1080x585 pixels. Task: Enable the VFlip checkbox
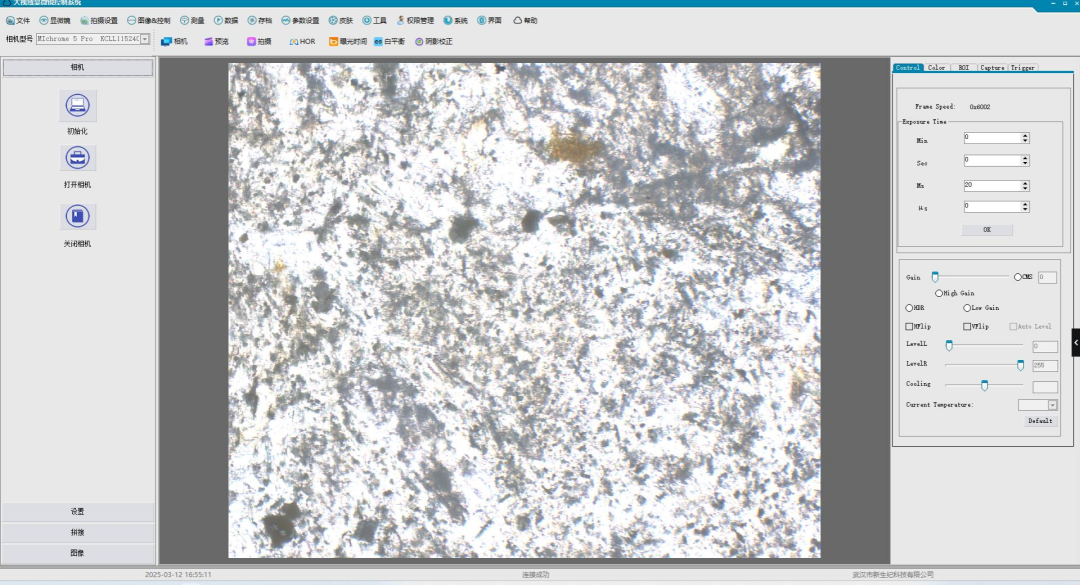click(967, 326)
